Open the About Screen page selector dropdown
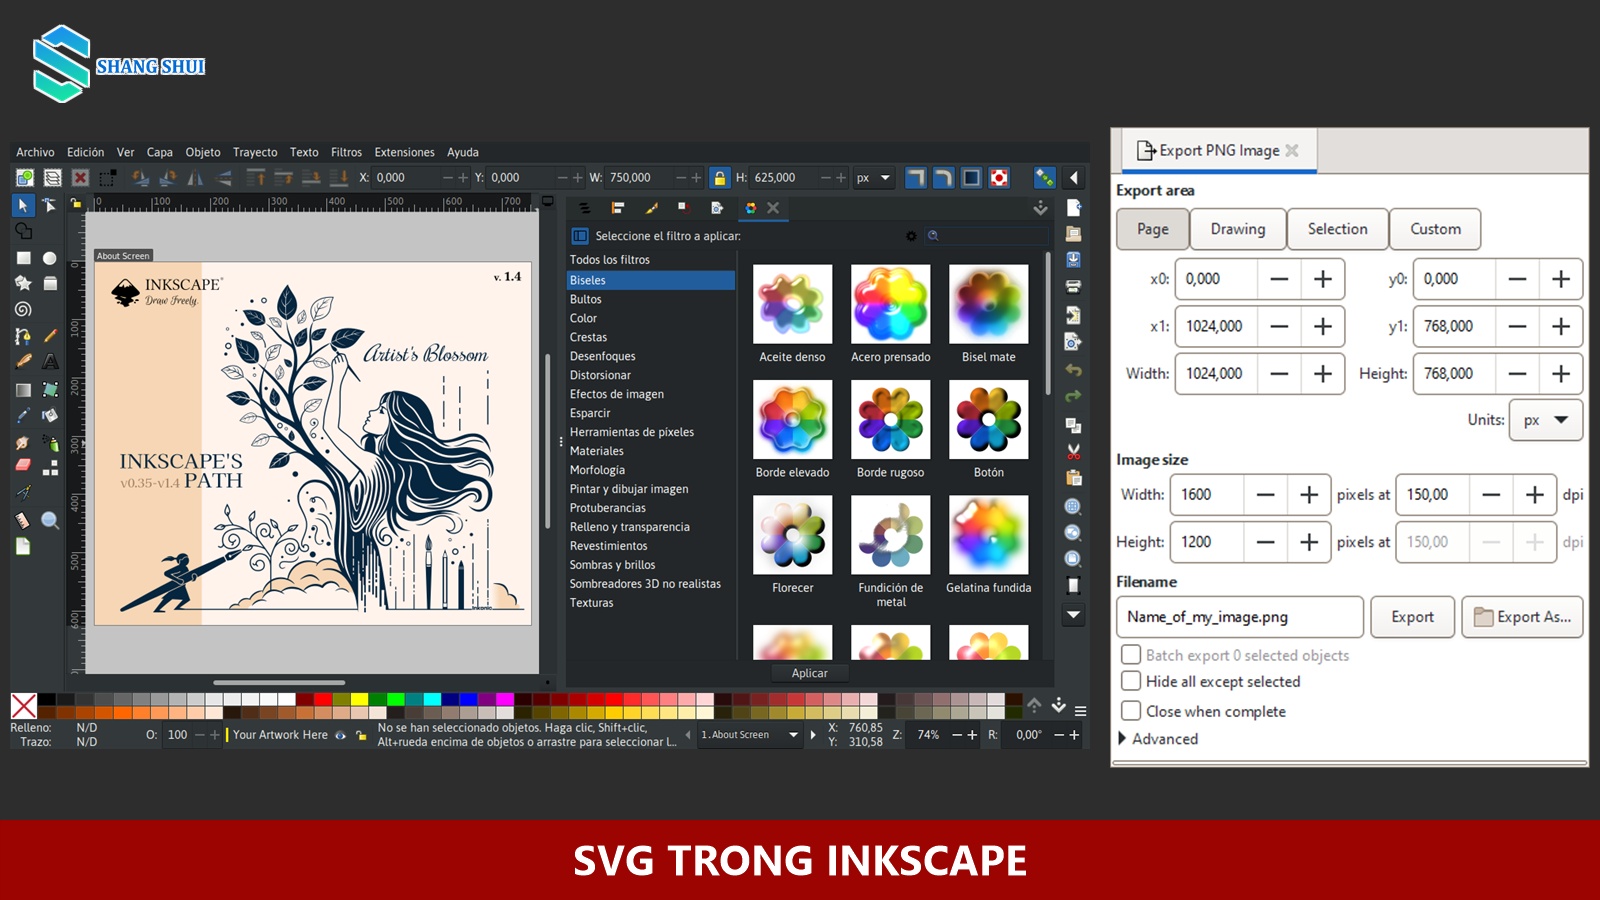Screen dimensions: 1600x900 [x=750, y=735]
